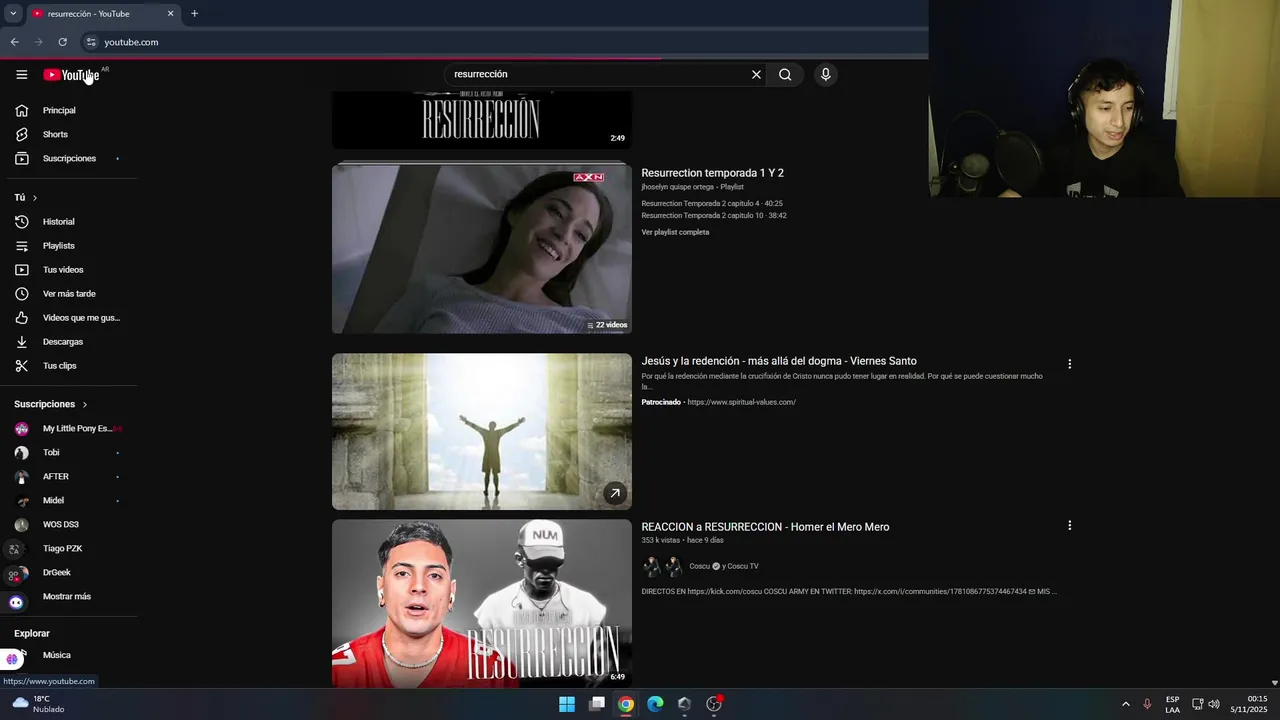Start voice search with microphone icon
The height and width of the screenshot is (720, 1280).
[x=825, y=74]
